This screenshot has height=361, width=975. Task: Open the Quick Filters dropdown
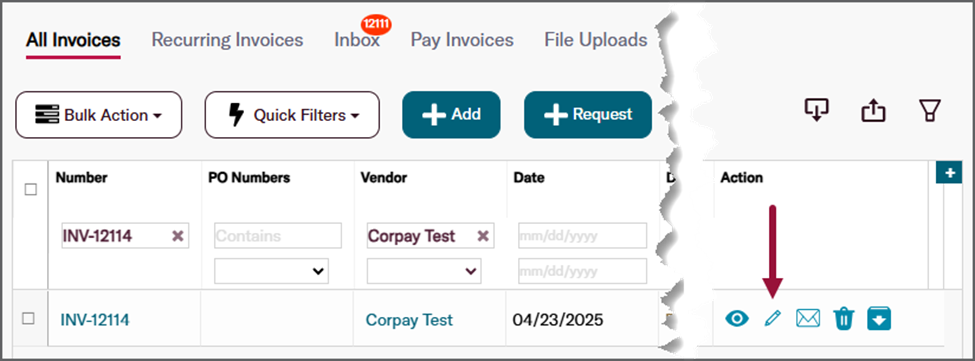(x=292, y=115)
